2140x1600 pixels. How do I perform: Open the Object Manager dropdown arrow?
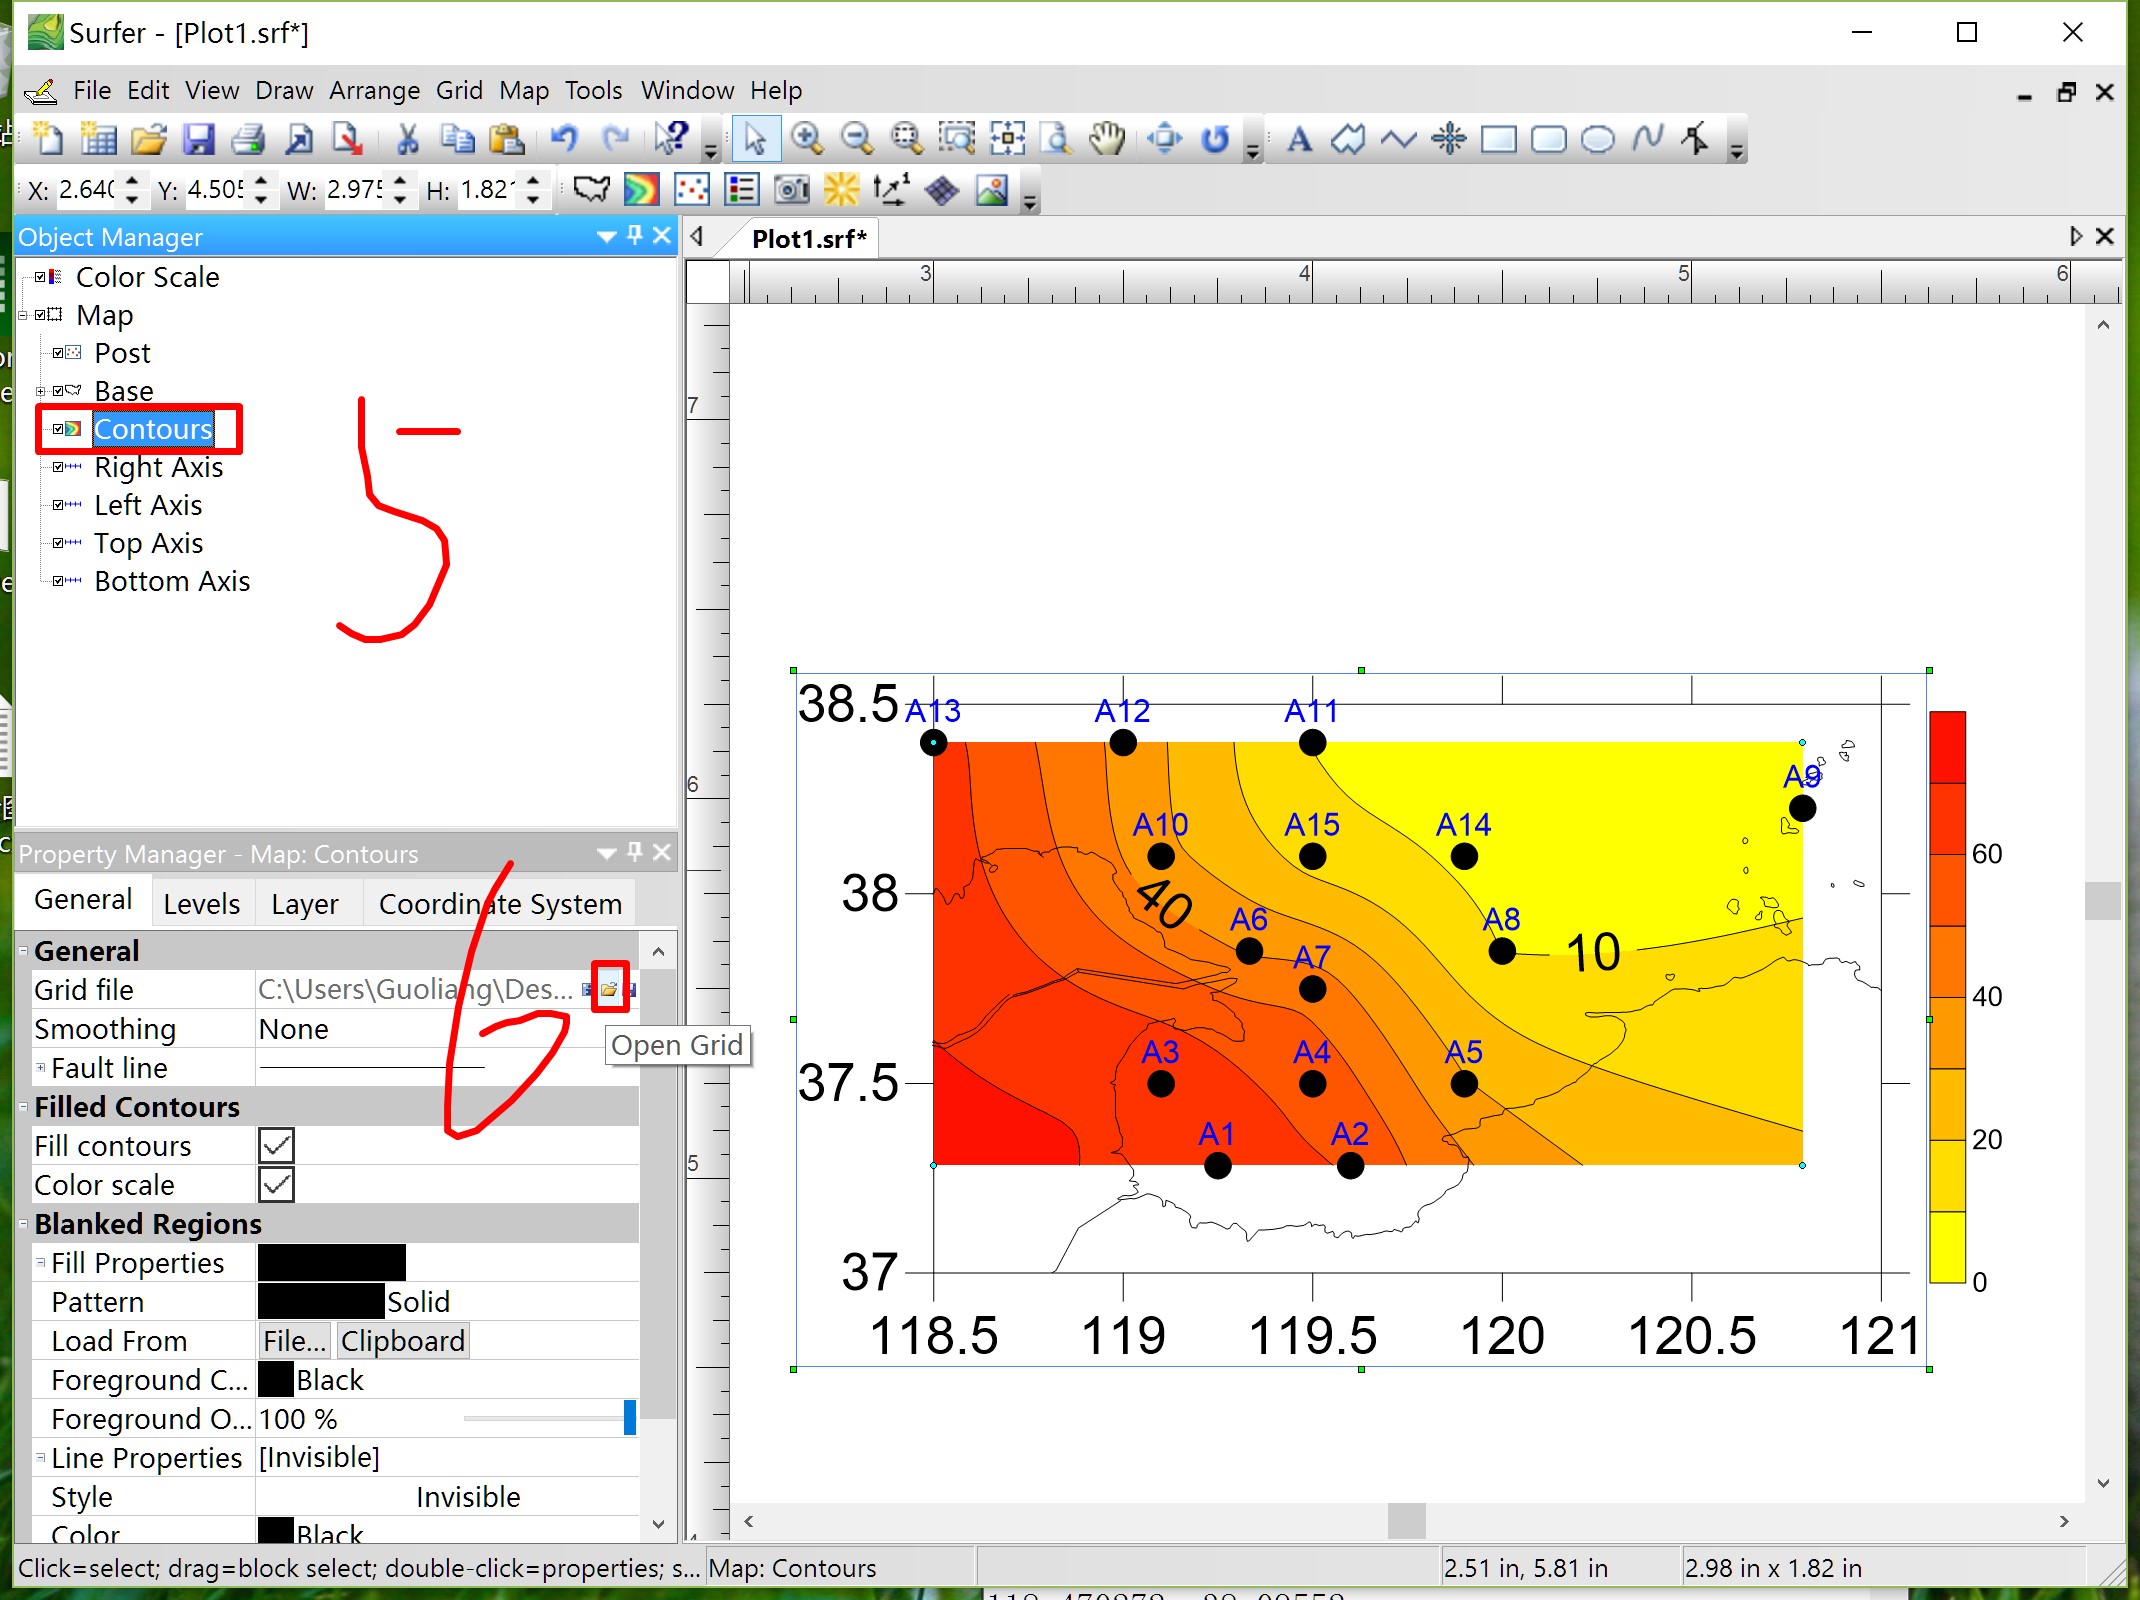pyautogui.click(x=605, y=237)
